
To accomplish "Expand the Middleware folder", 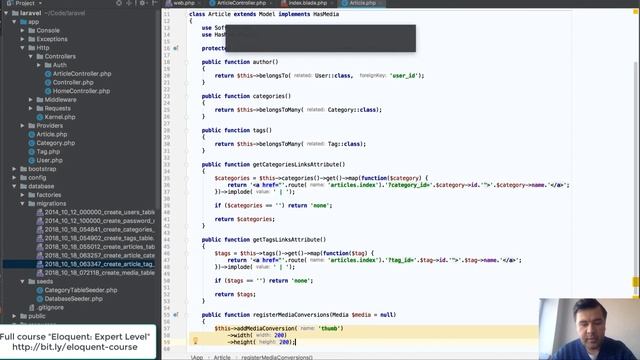I will tap(31, 100).
